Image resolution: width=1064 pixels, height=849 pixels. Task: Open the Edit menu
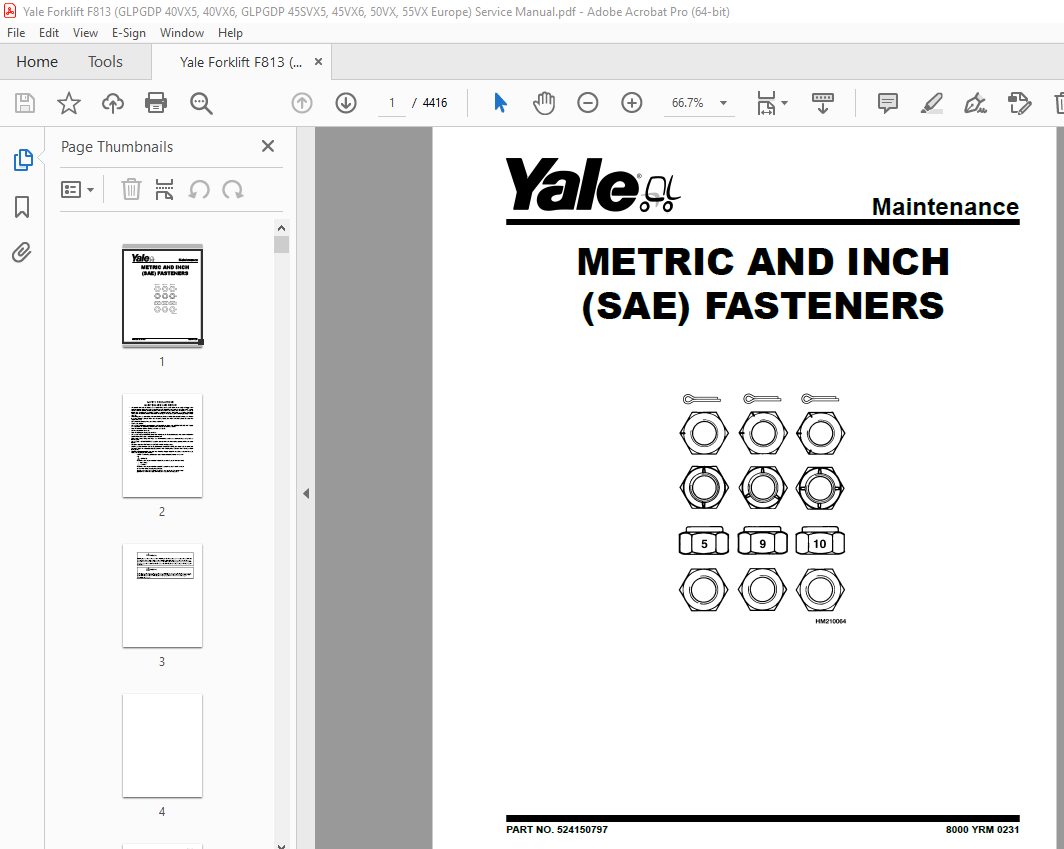[x=48, y=33]
